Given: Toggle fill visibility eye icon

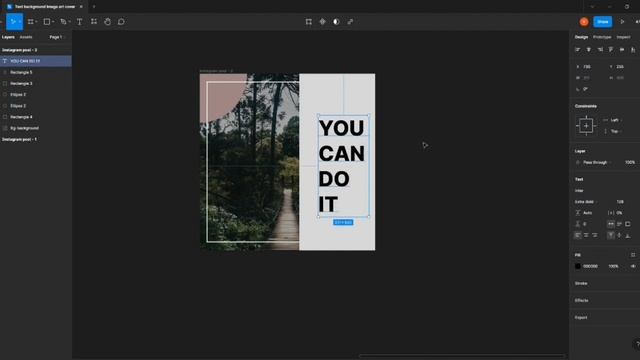Looking at the screenshot, I should pyautogui.click(x=633, y=266).
